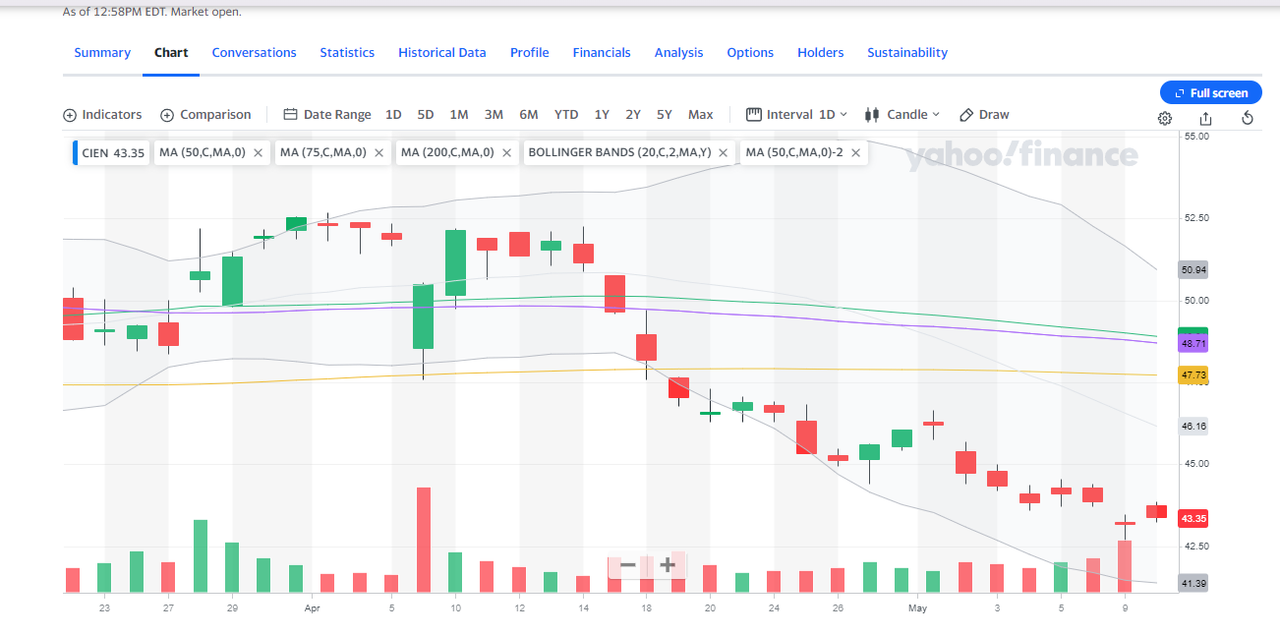The image size is (1280, 631).
Task: Click the tall red volume bar near April 8
Action: 423,540
